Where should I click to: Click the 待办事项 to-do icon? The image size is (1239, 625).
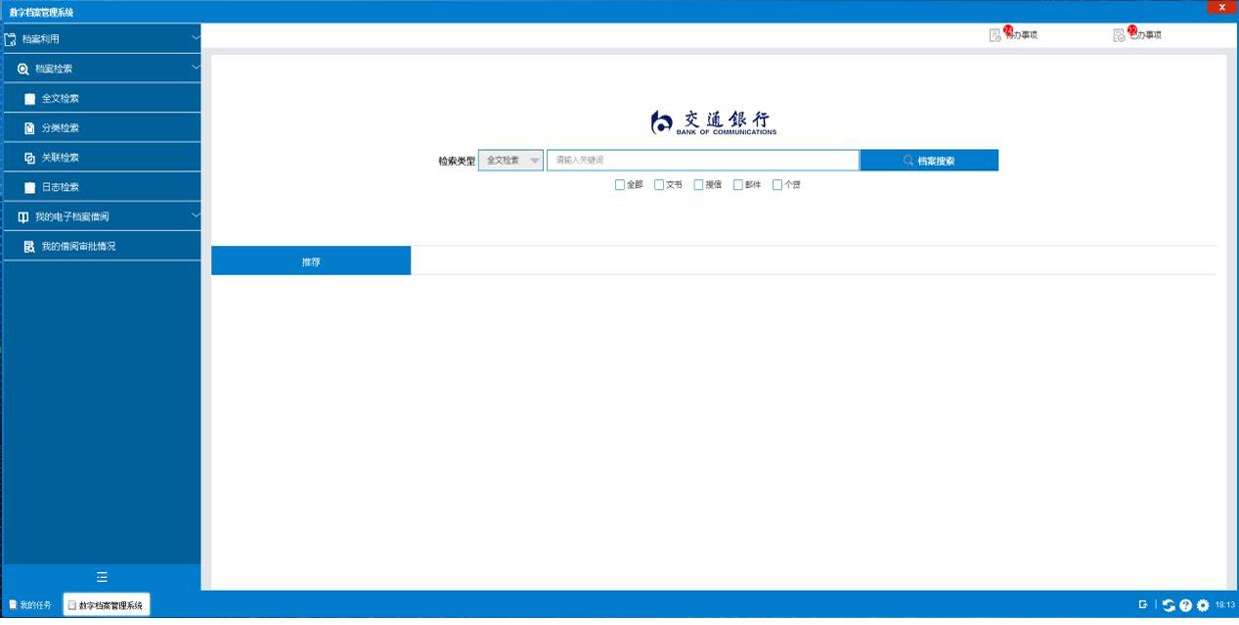995,35
